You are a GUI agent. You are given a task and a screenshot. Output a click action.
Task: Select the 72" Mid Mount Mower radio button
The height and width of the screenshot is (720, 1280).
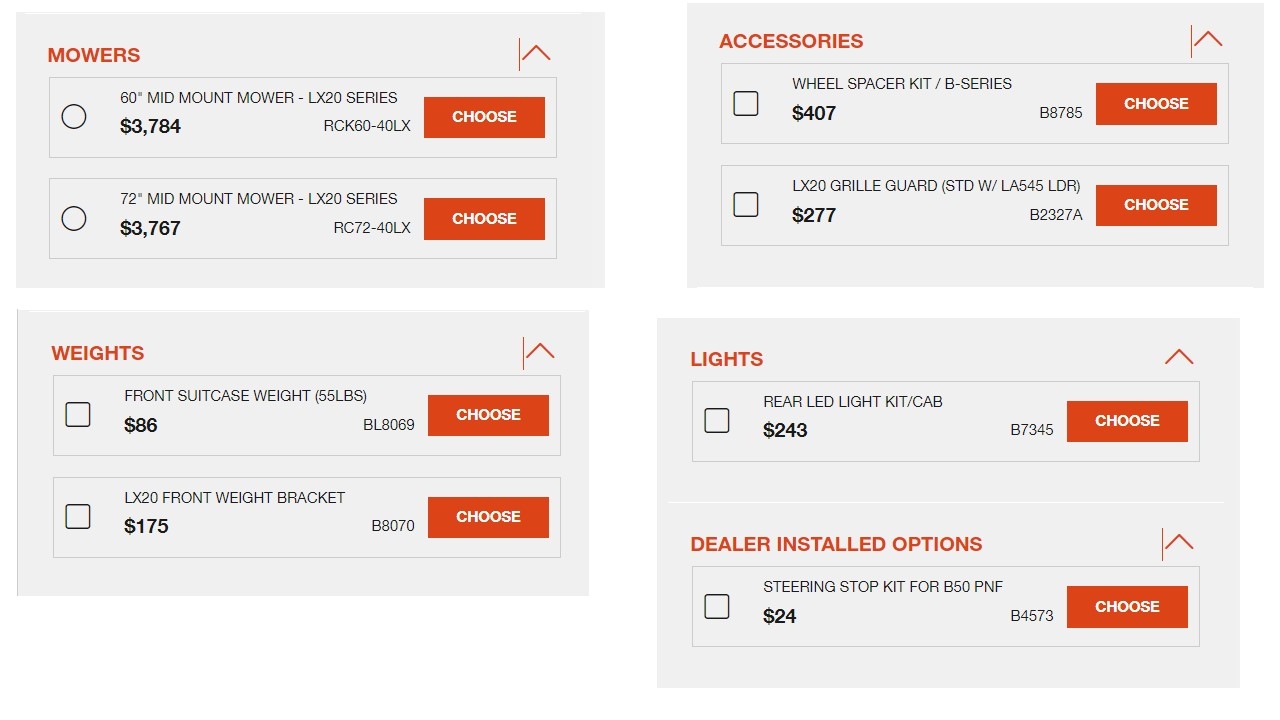click(74, 218)
